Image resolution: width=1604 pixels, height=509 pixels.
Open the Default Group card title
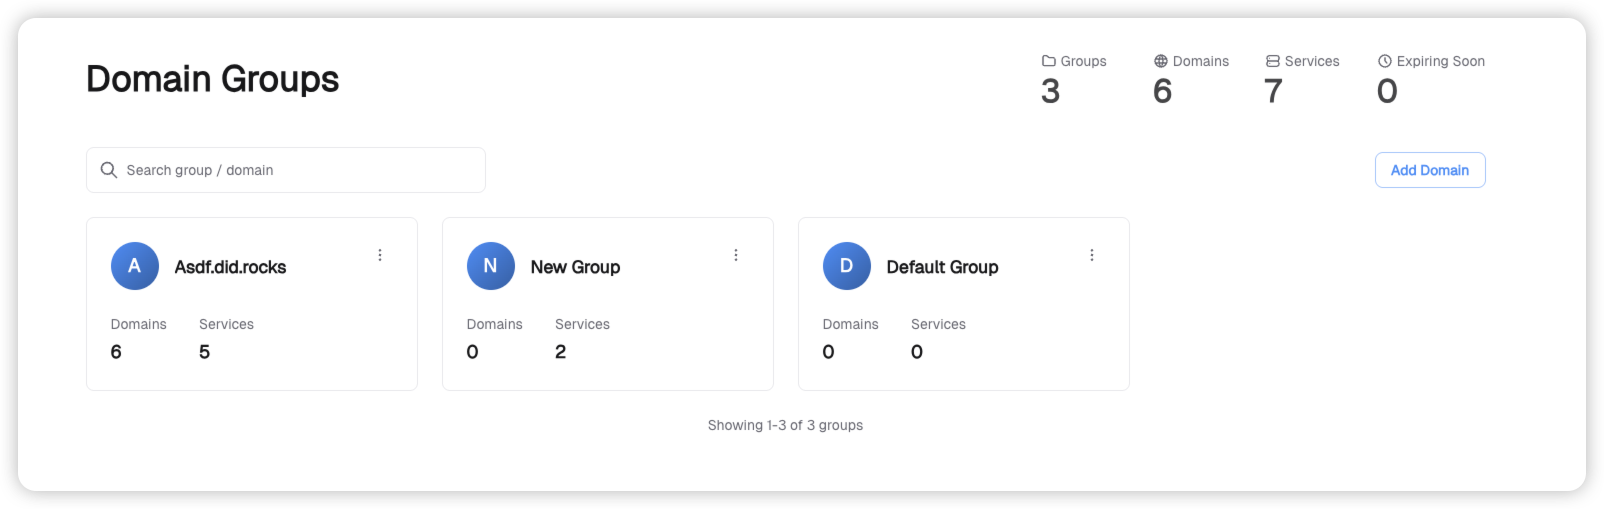tap(942, 267)
